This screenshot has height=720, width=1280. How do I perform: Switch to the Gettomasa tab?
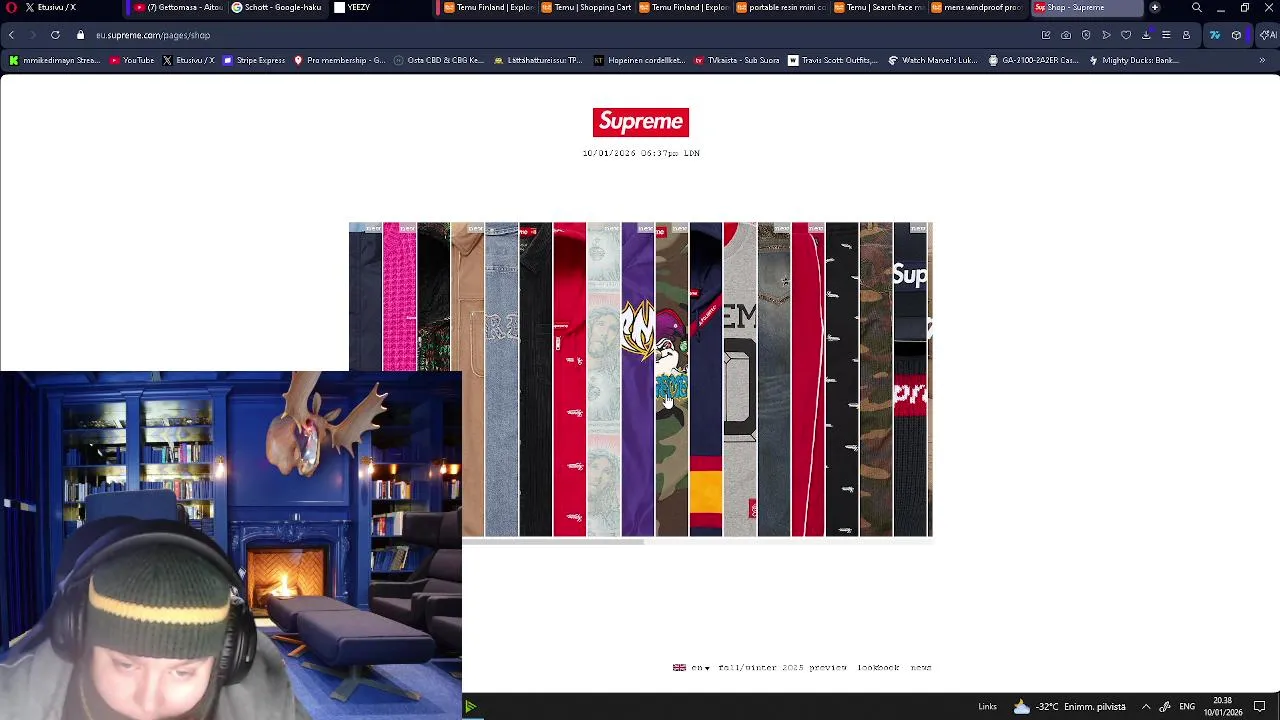[178, 7]
